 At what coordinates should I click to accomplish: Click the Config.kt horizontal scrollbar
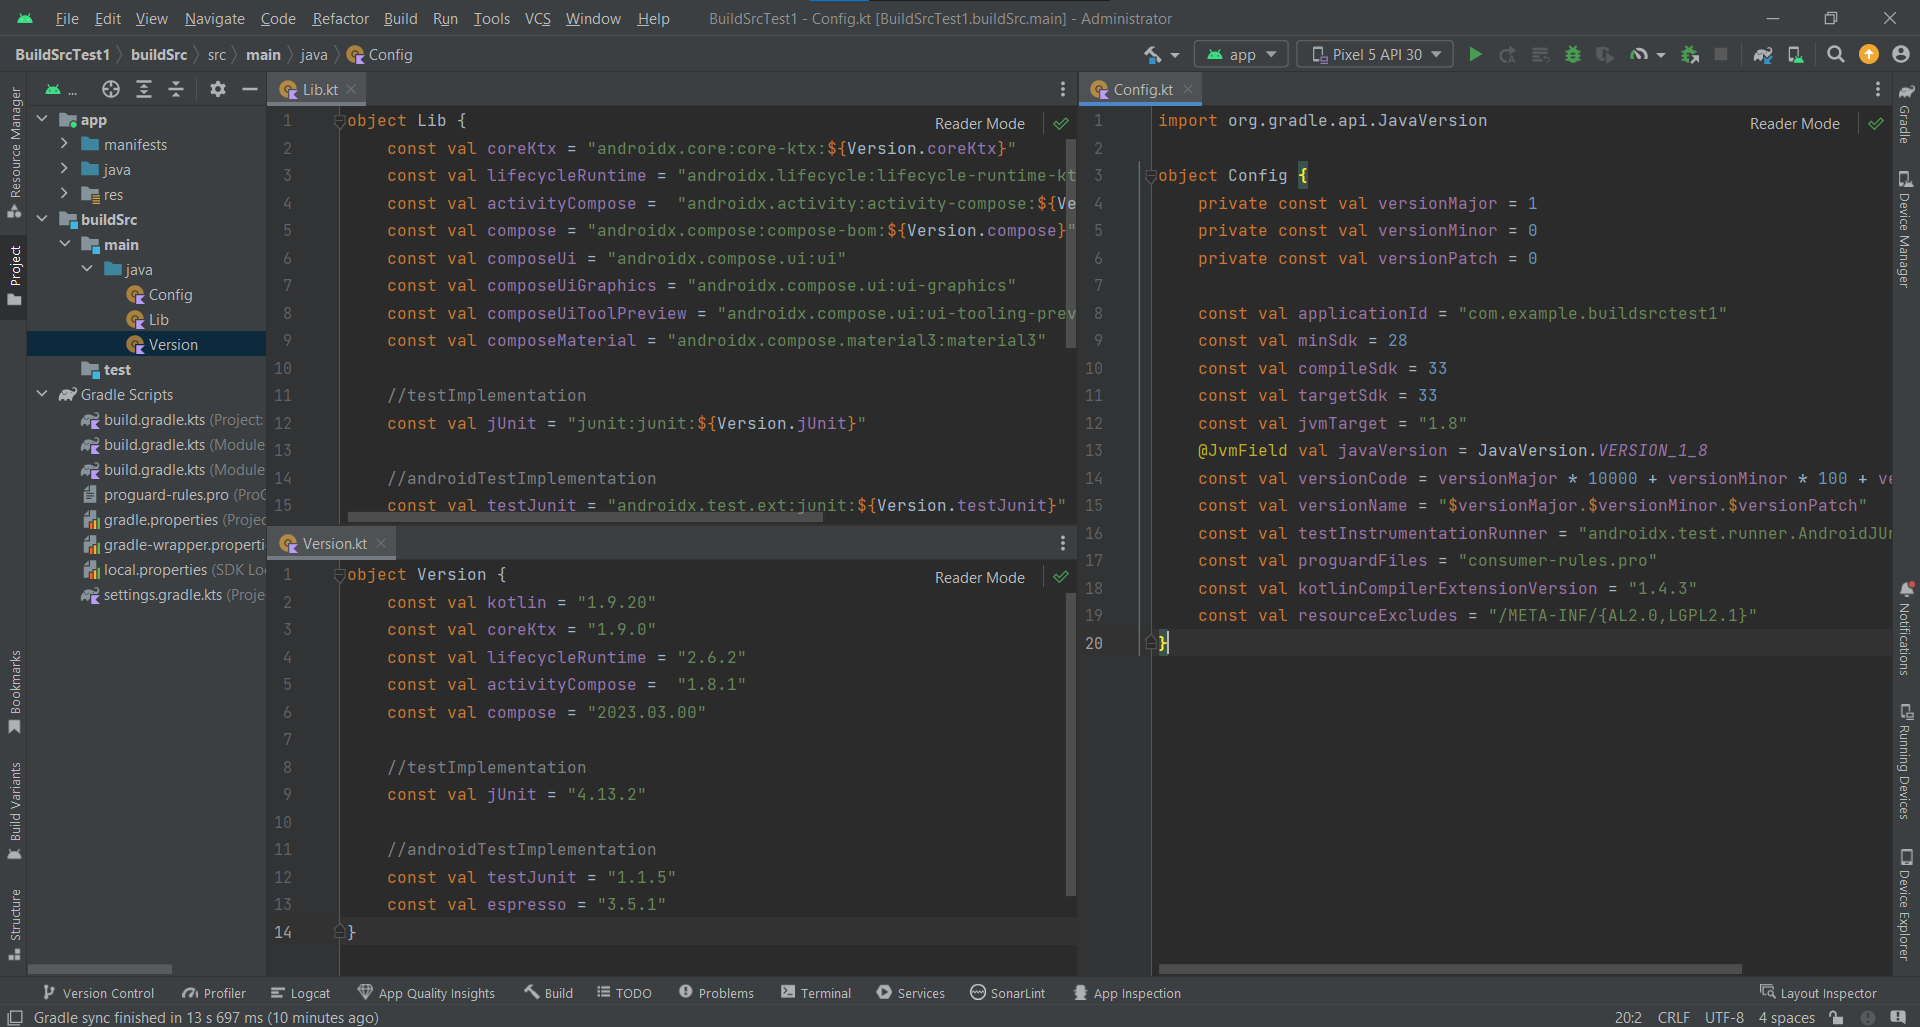pyautogui.click(x=1450, y=969)
